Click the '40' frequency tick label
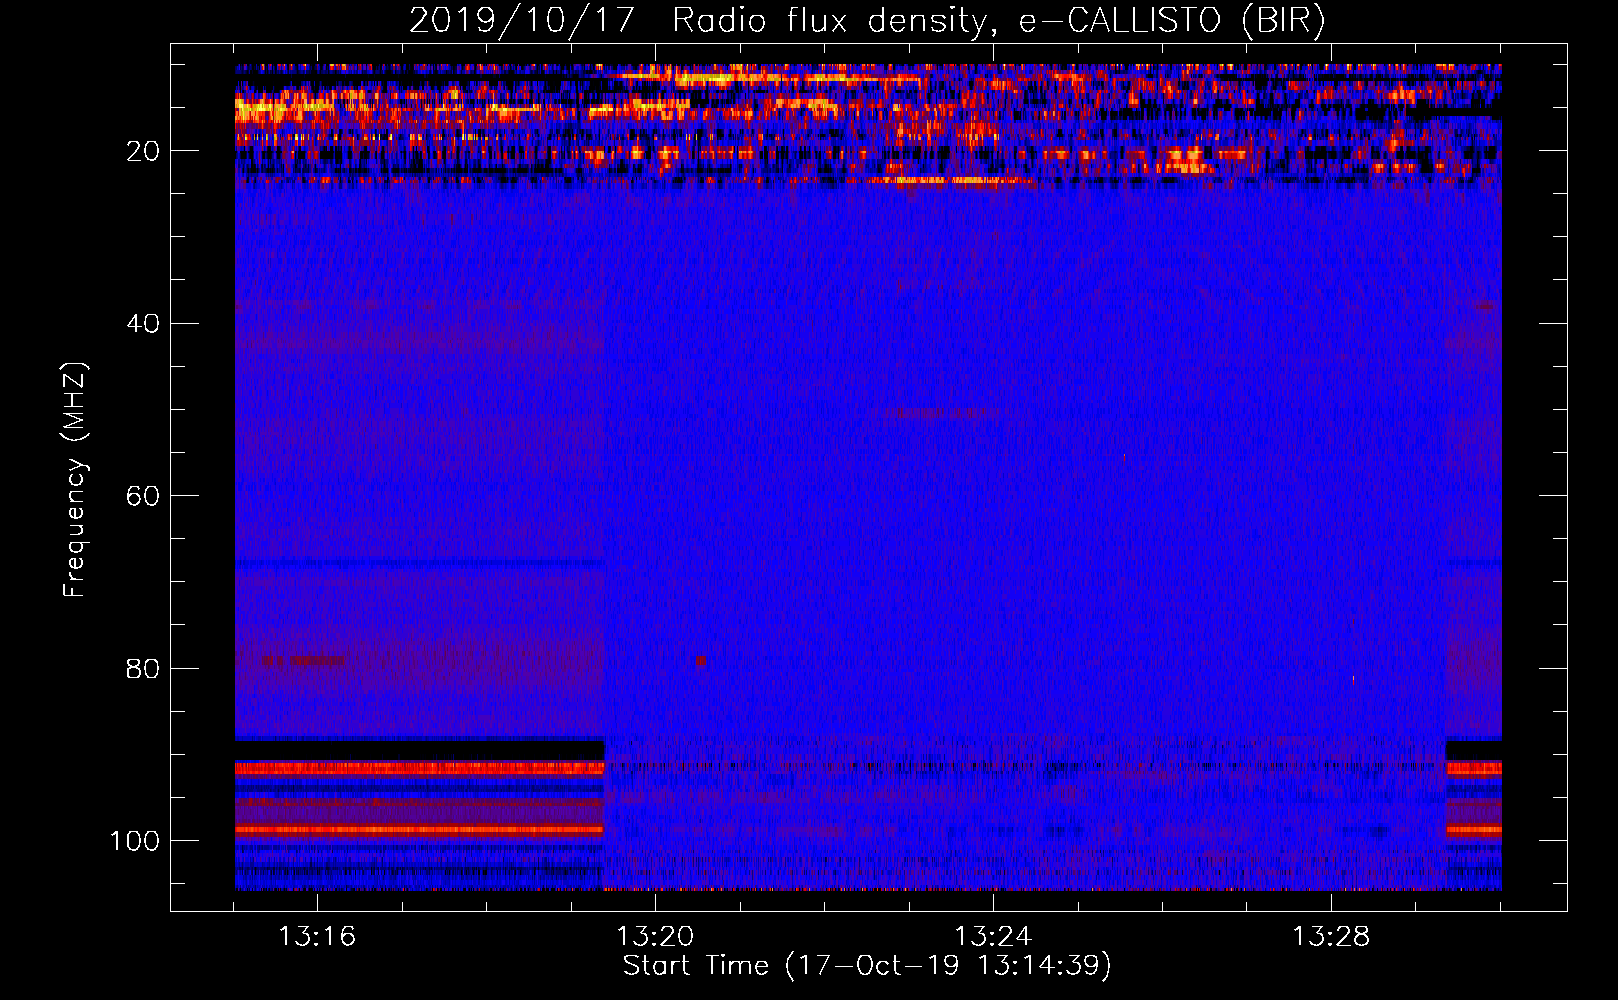Viewport: 1618px width, 1000px height. click(143, 324)
